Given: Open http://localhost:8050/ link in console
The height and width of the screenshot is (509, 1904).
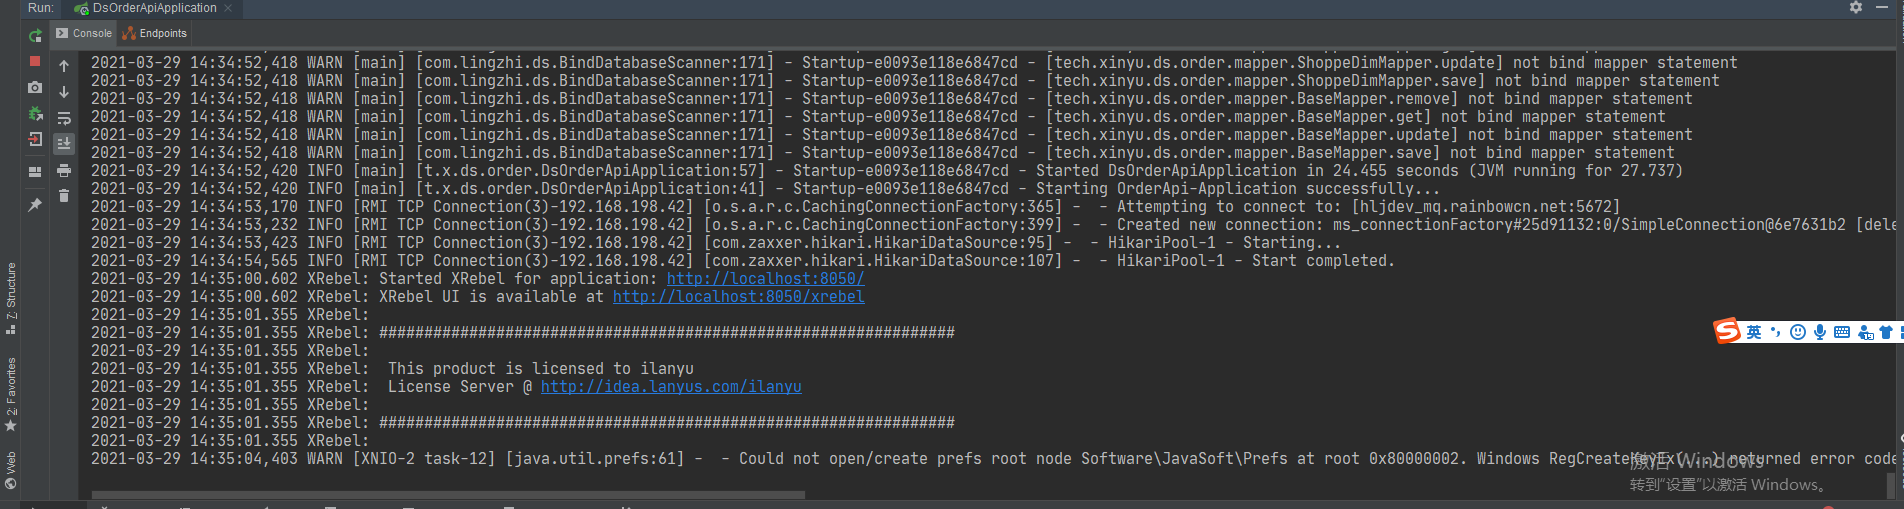Looking at the screenshot, I should [x=766, y=279].
